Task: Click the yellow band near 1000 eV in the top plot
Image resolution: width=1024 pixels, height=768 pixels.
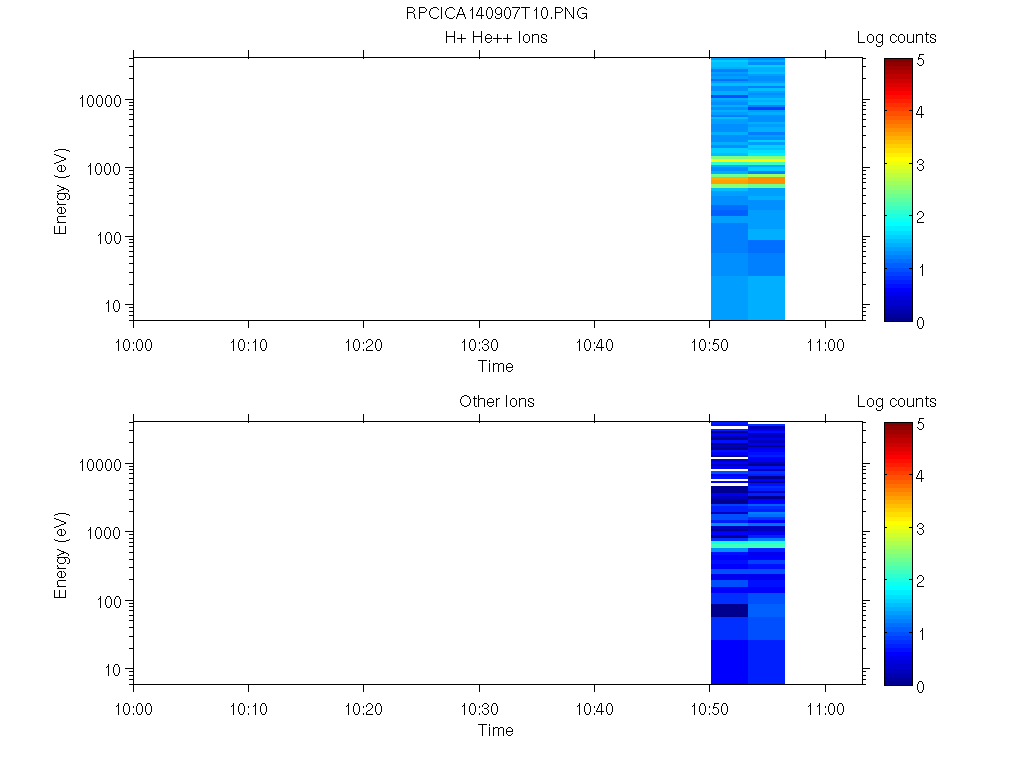Action: point(748,159)
